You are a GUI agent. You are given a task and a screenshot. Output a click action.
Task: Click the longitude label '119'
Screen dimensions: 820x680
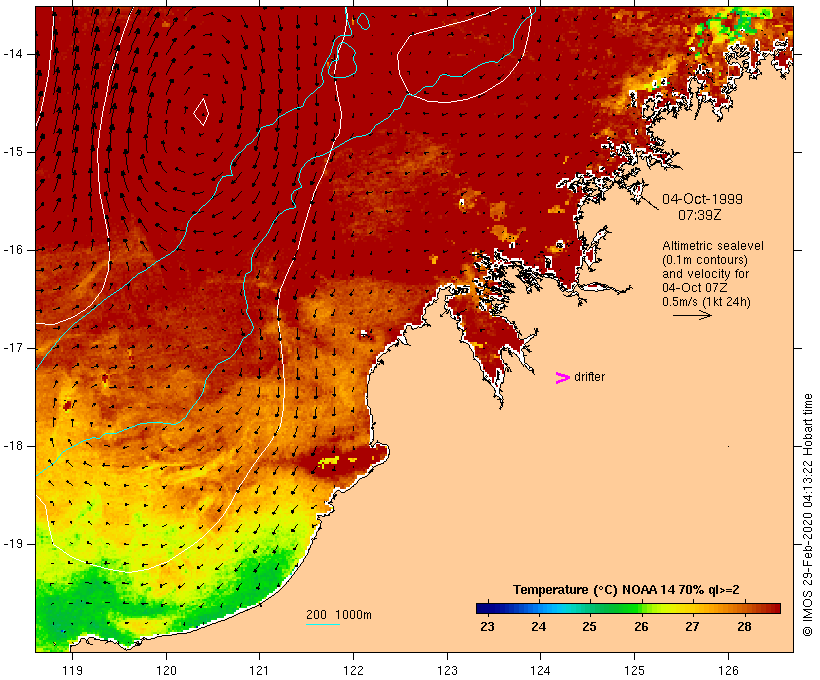tap(72, 670)
